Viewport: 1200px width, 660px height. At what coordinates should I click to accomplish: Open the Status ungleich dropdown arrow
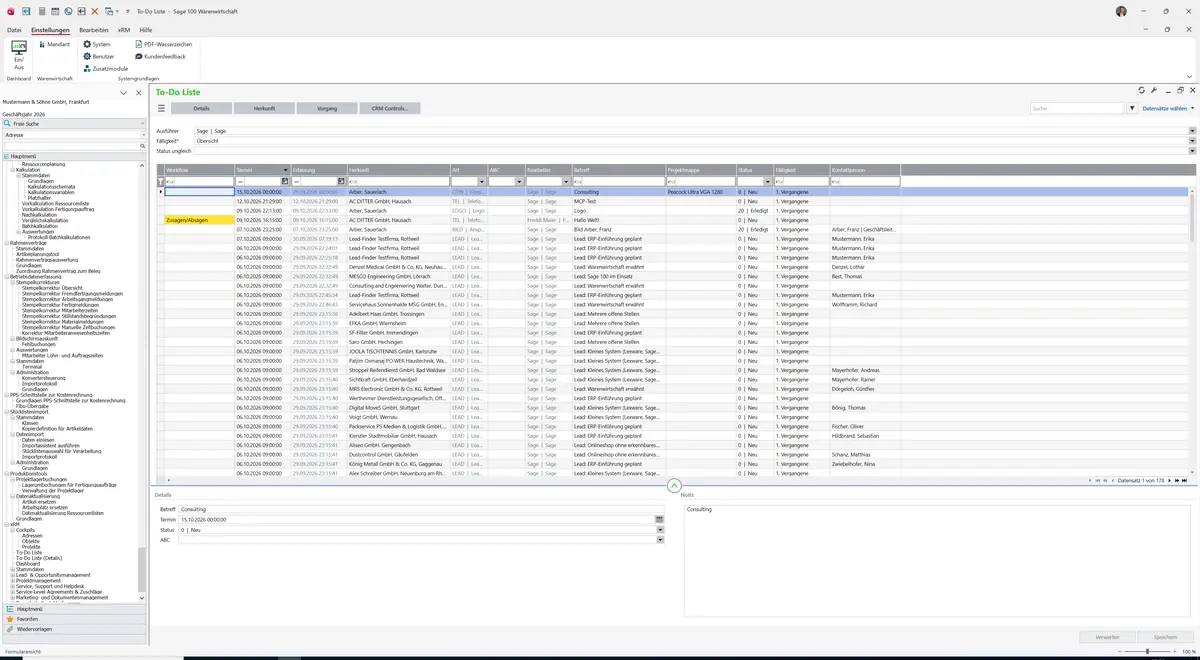1192,151
